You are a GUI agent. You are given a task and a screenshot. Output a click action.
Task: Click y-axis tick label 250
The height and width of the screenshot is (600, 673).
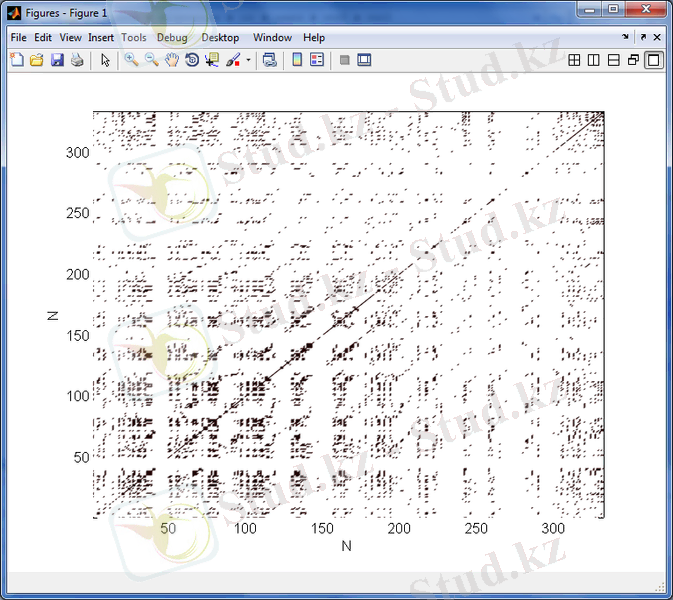(78, 213)
